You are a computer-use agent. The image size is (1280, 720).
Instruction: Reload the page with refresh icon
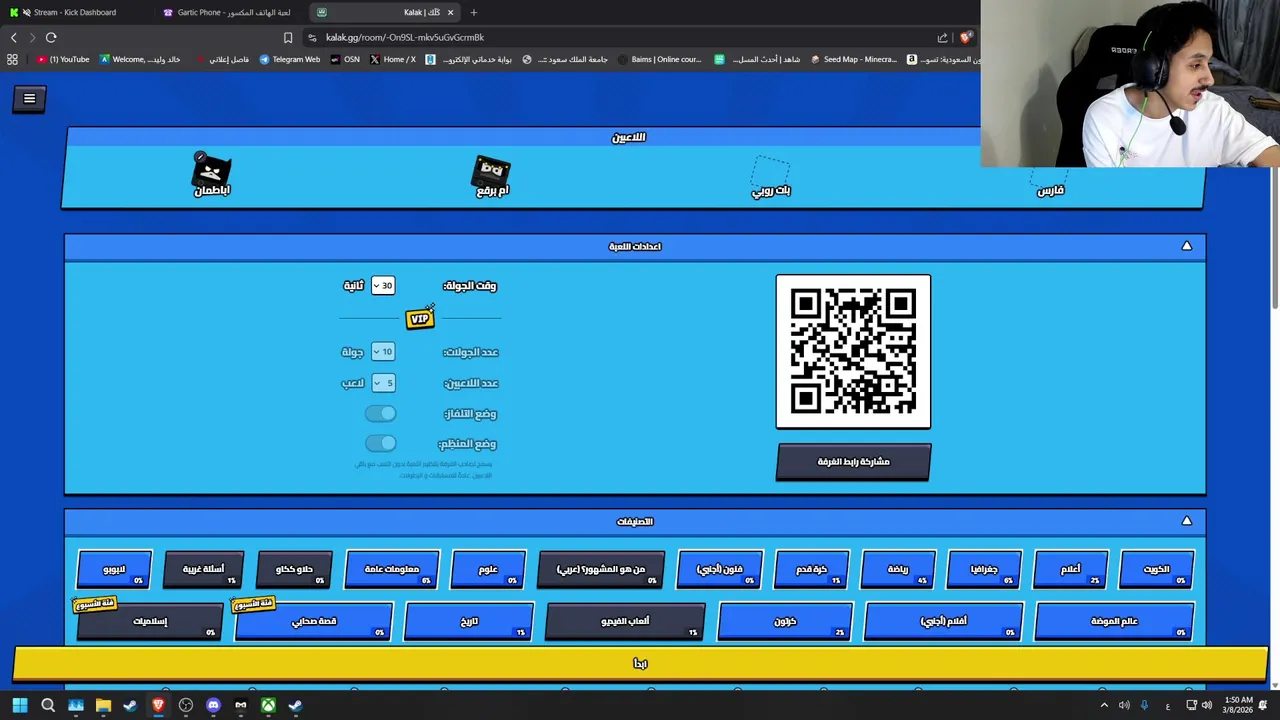point(51,37)
